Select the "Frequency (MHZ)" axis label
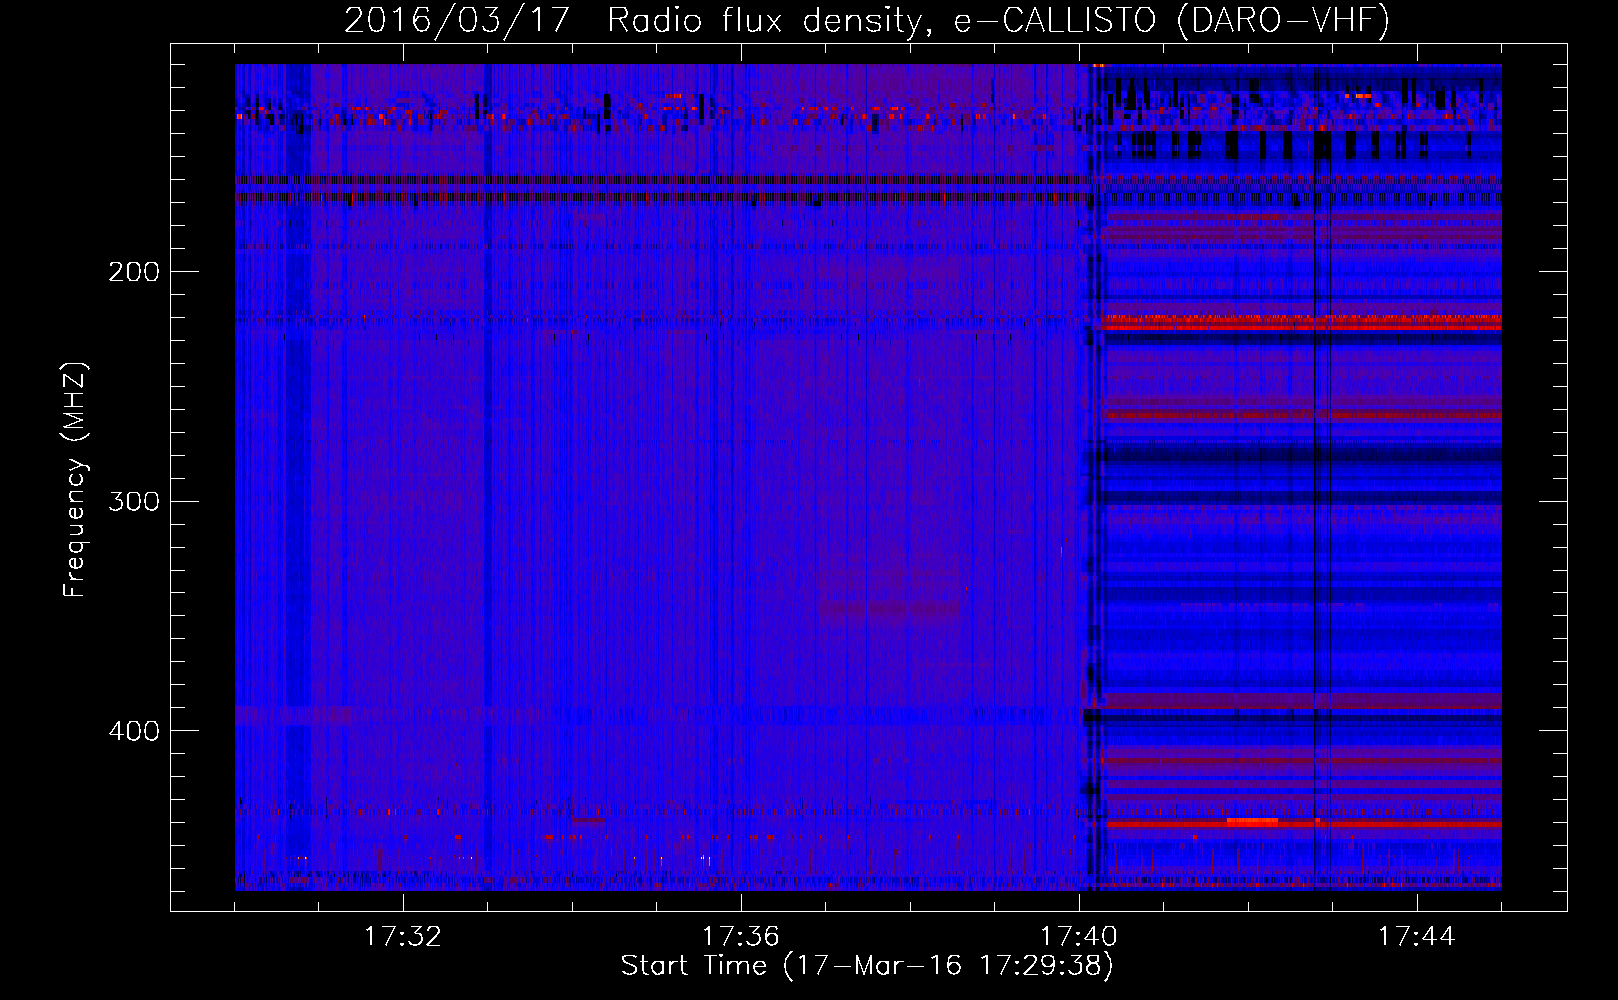Screen dimensions: 1618x1000 pyautogui.click(x=75, y=480)
